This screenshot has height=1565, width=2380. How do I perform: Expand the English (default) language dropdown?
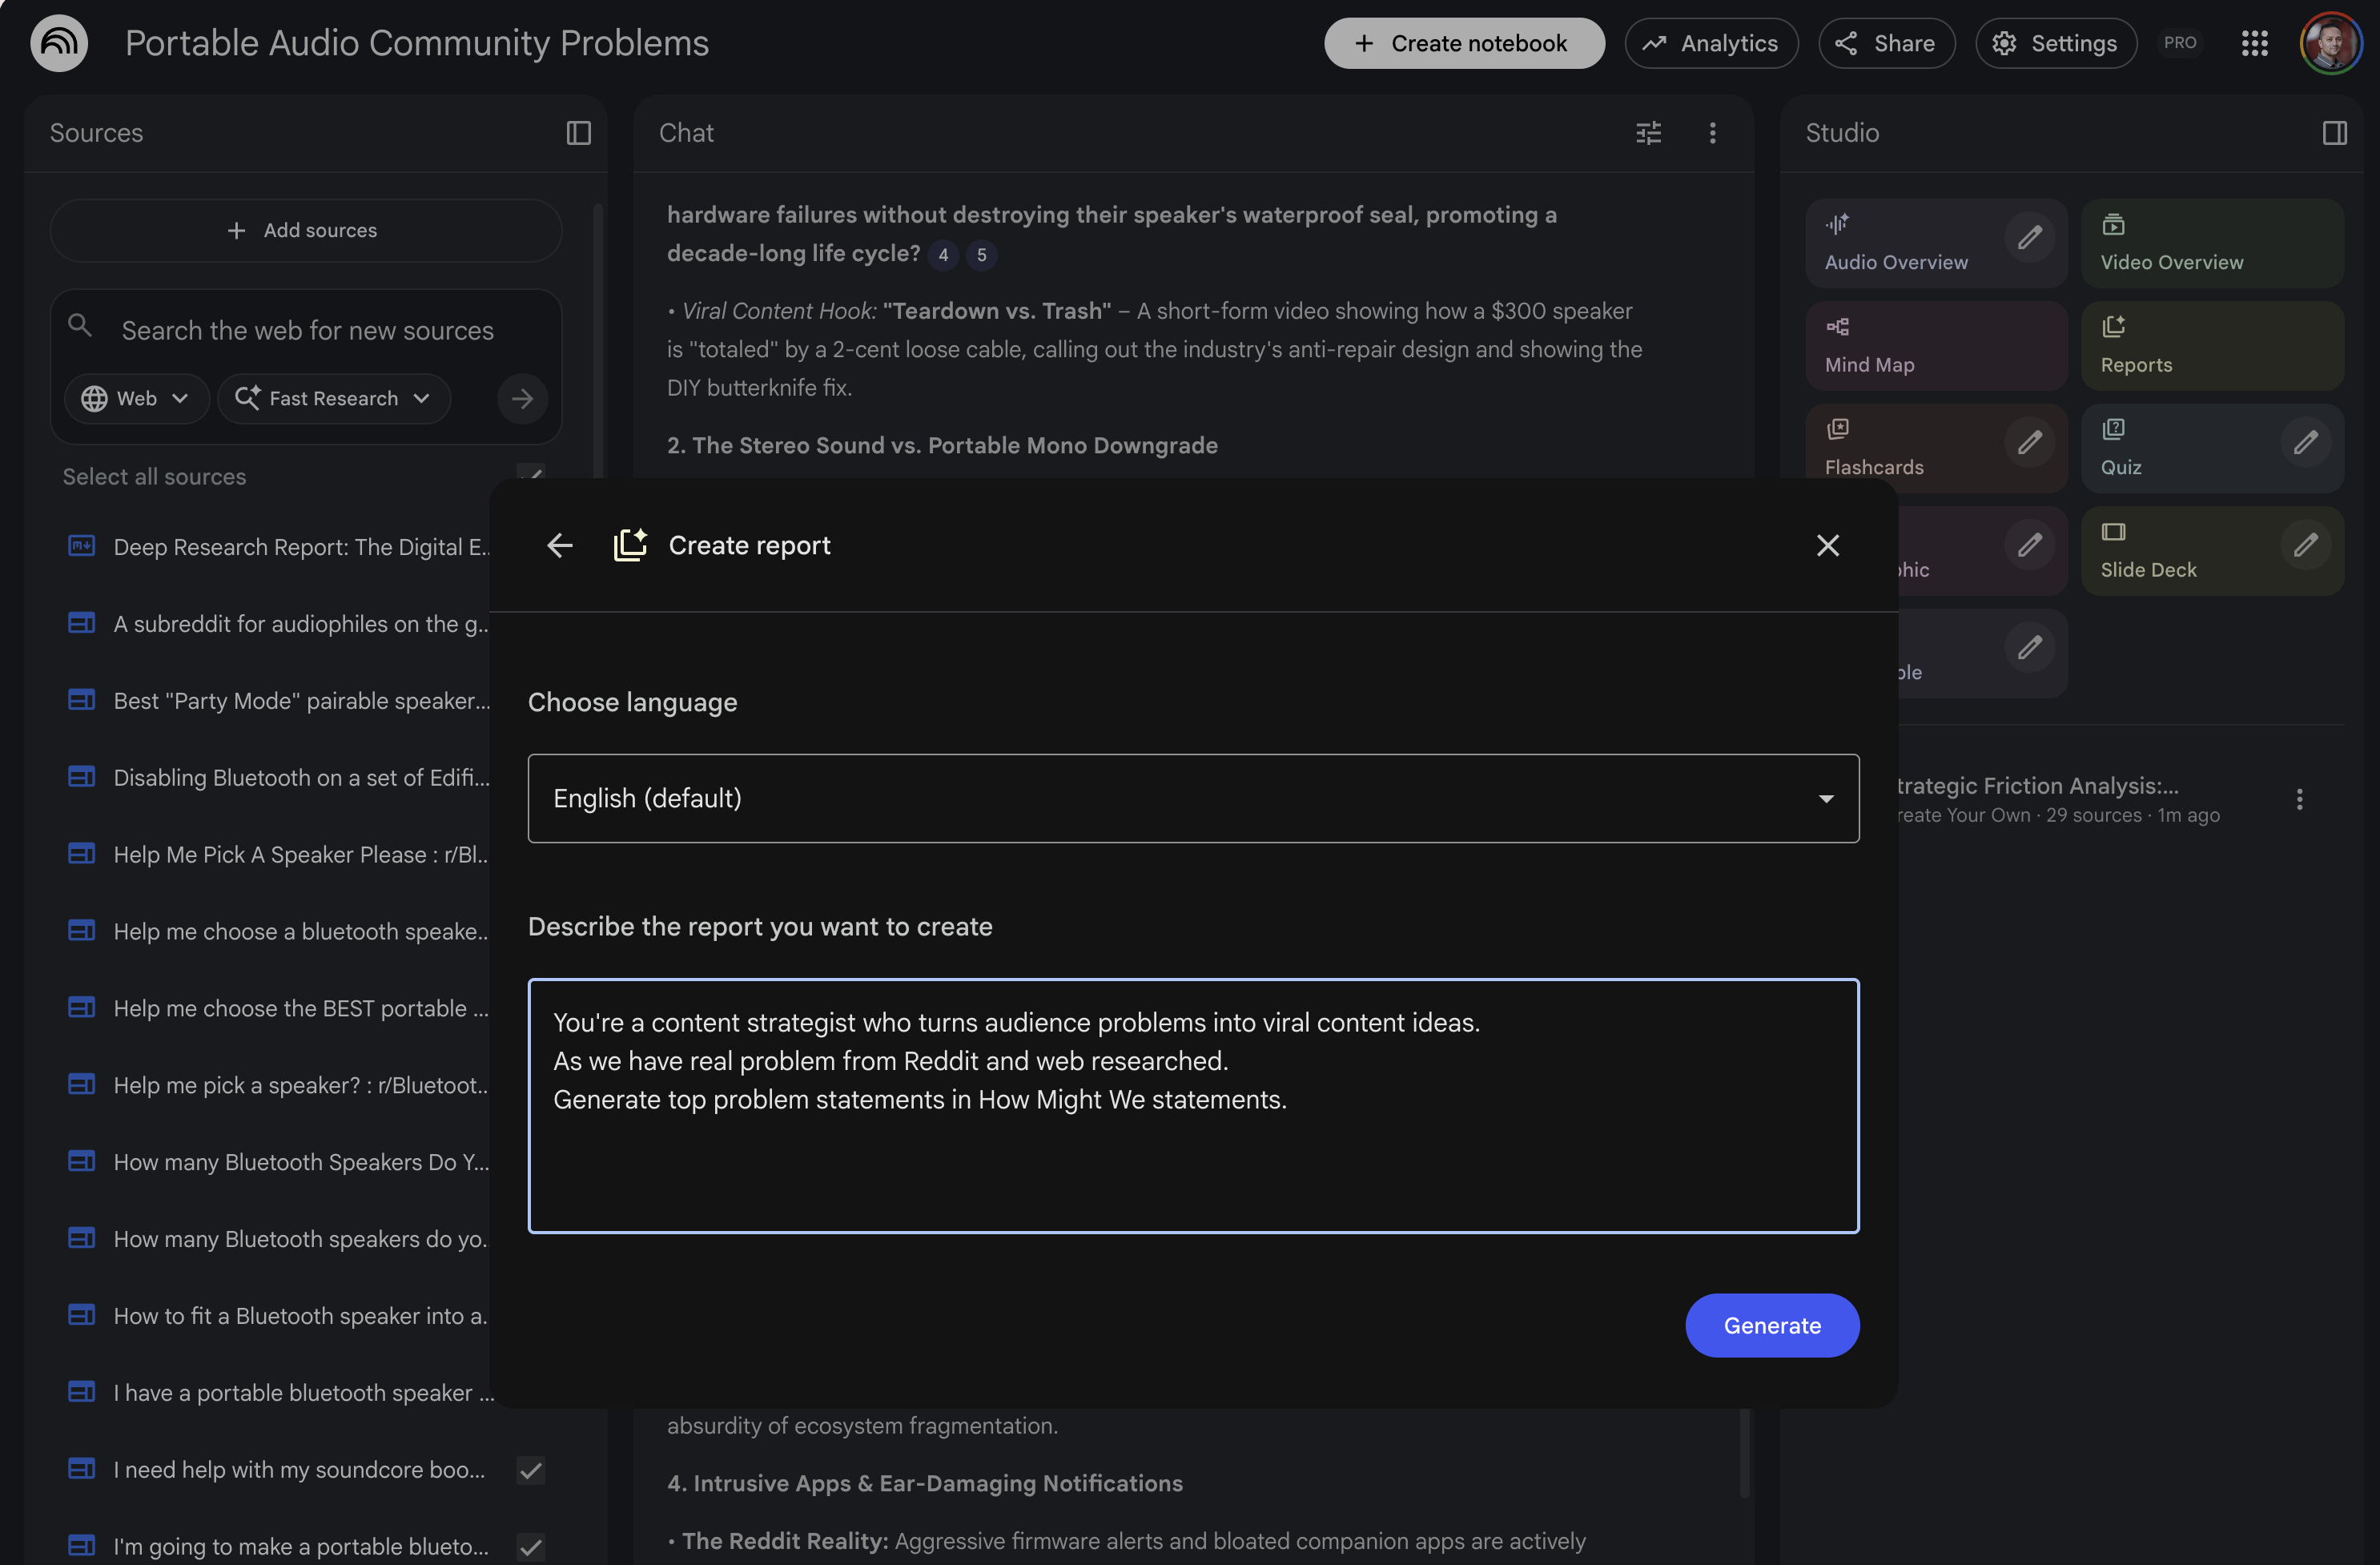(1193, 798)
